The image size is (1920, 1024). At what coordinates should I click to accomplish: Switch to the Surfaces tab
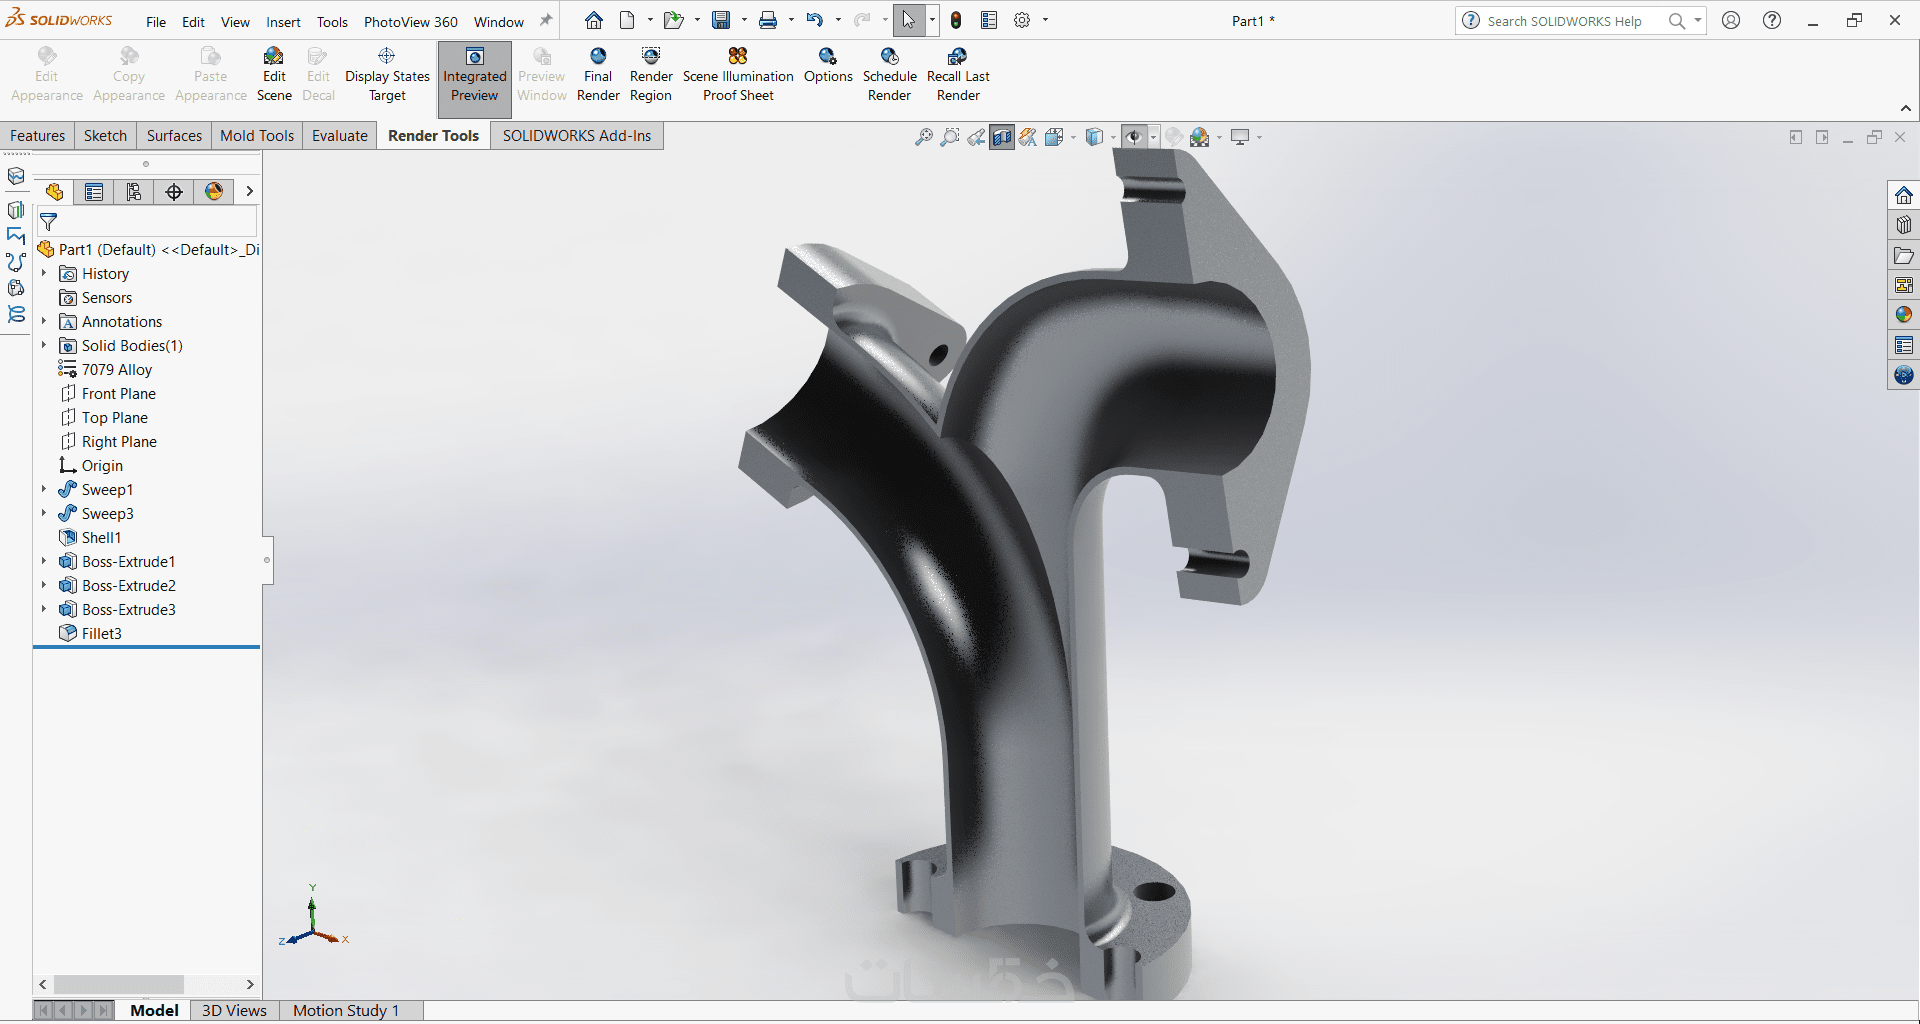(x=174, y=136)
